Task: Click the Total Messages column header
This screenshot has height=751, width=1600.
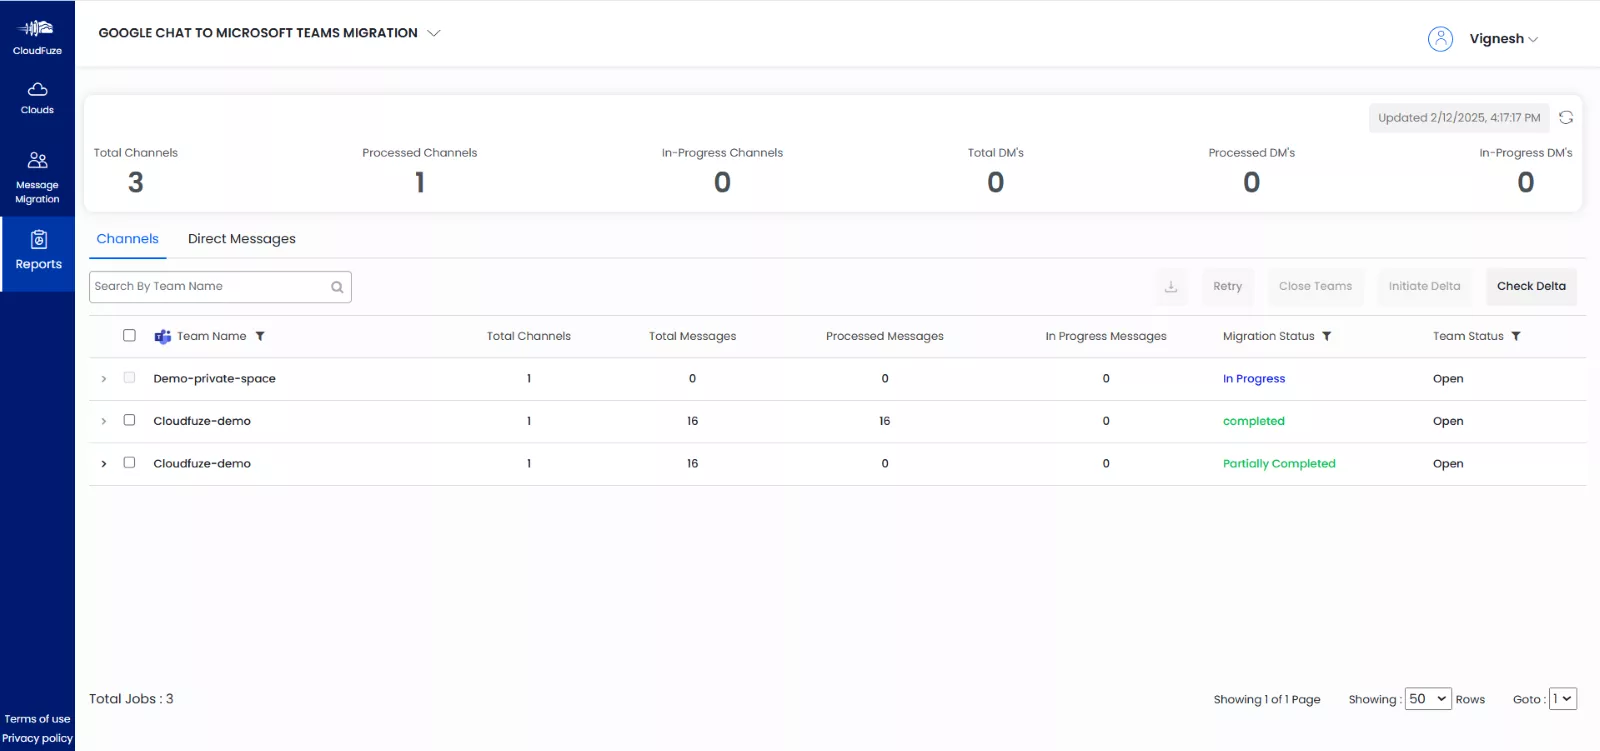Action: click(692, 336)
